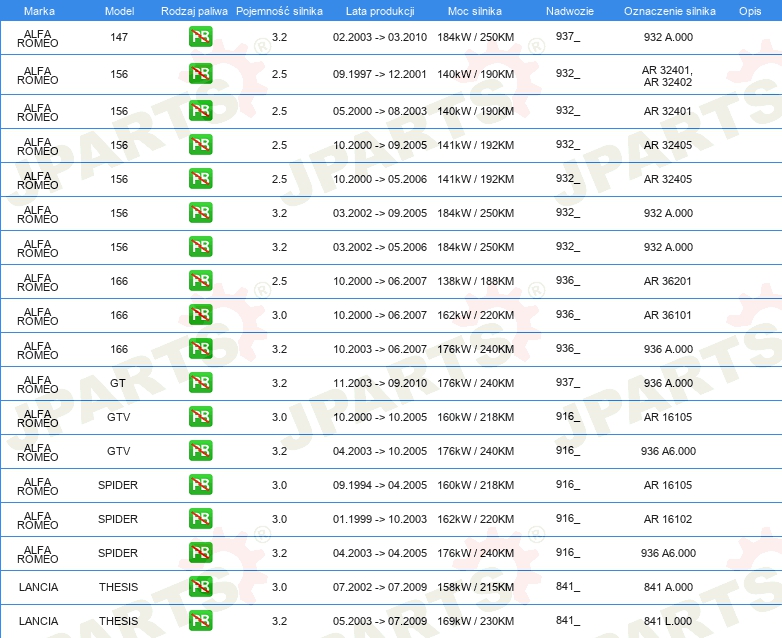Click engine code AR 16102
Screen dimensions: 782x638
[667, 519]
